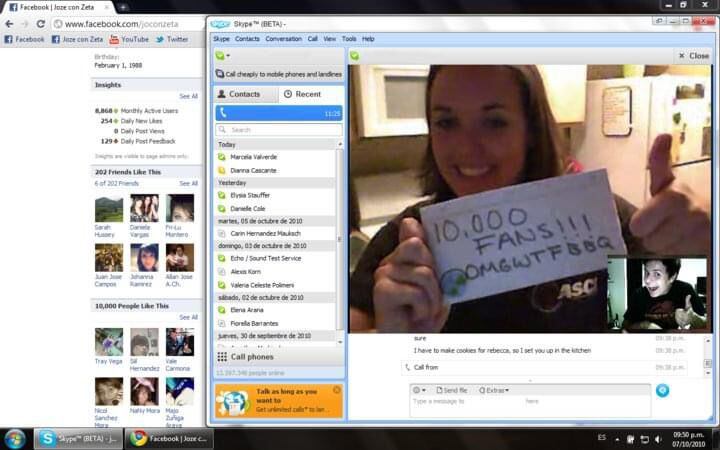The image size is (720, 450).
Task: Open the Conversation menu
Action: click(283, 39)
